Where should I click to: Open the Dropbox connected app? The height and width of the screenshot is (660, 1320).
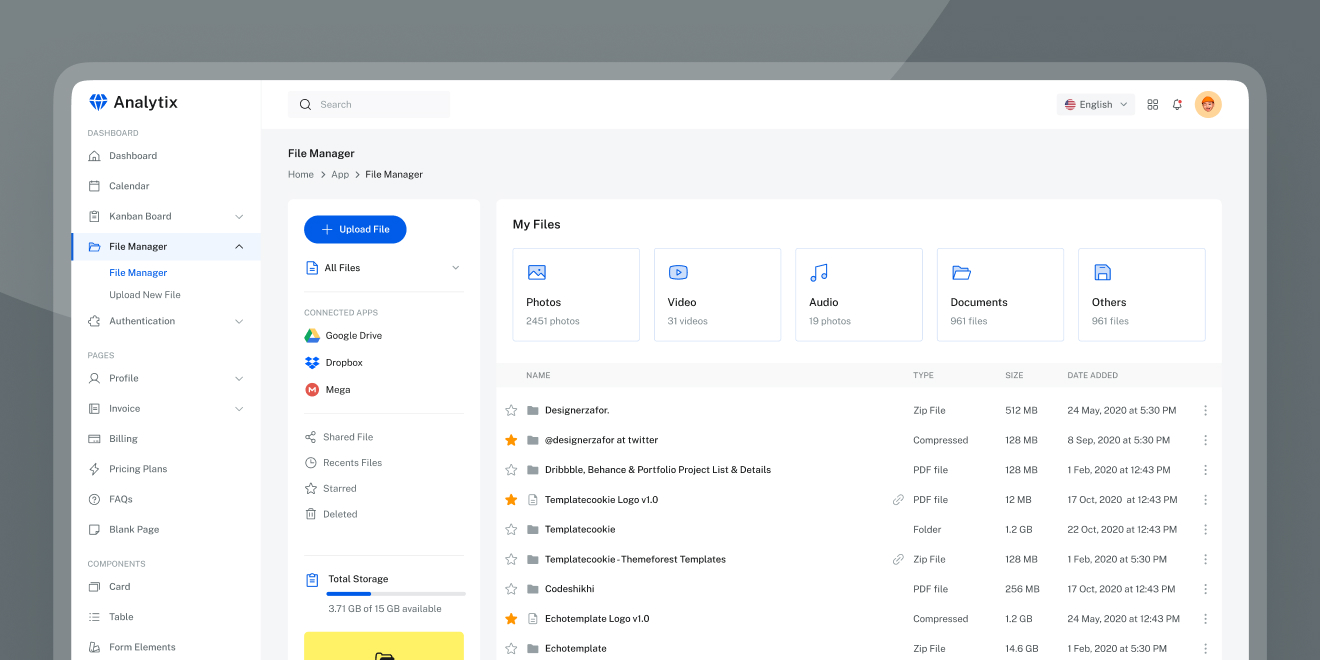333,363
